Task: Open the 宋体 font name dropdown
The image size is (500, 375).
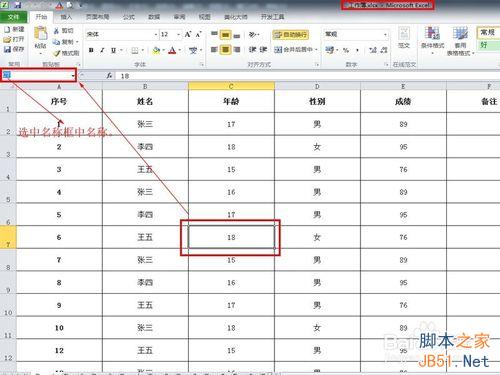Action: coord(155,35)
